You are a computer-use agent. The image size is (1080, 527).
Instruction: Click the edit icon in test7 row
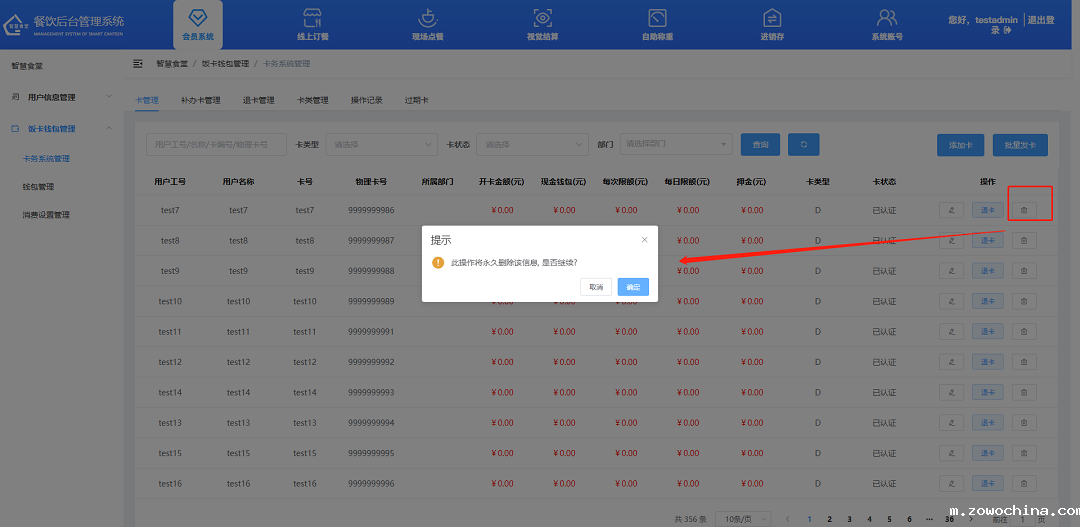(951, 210)
